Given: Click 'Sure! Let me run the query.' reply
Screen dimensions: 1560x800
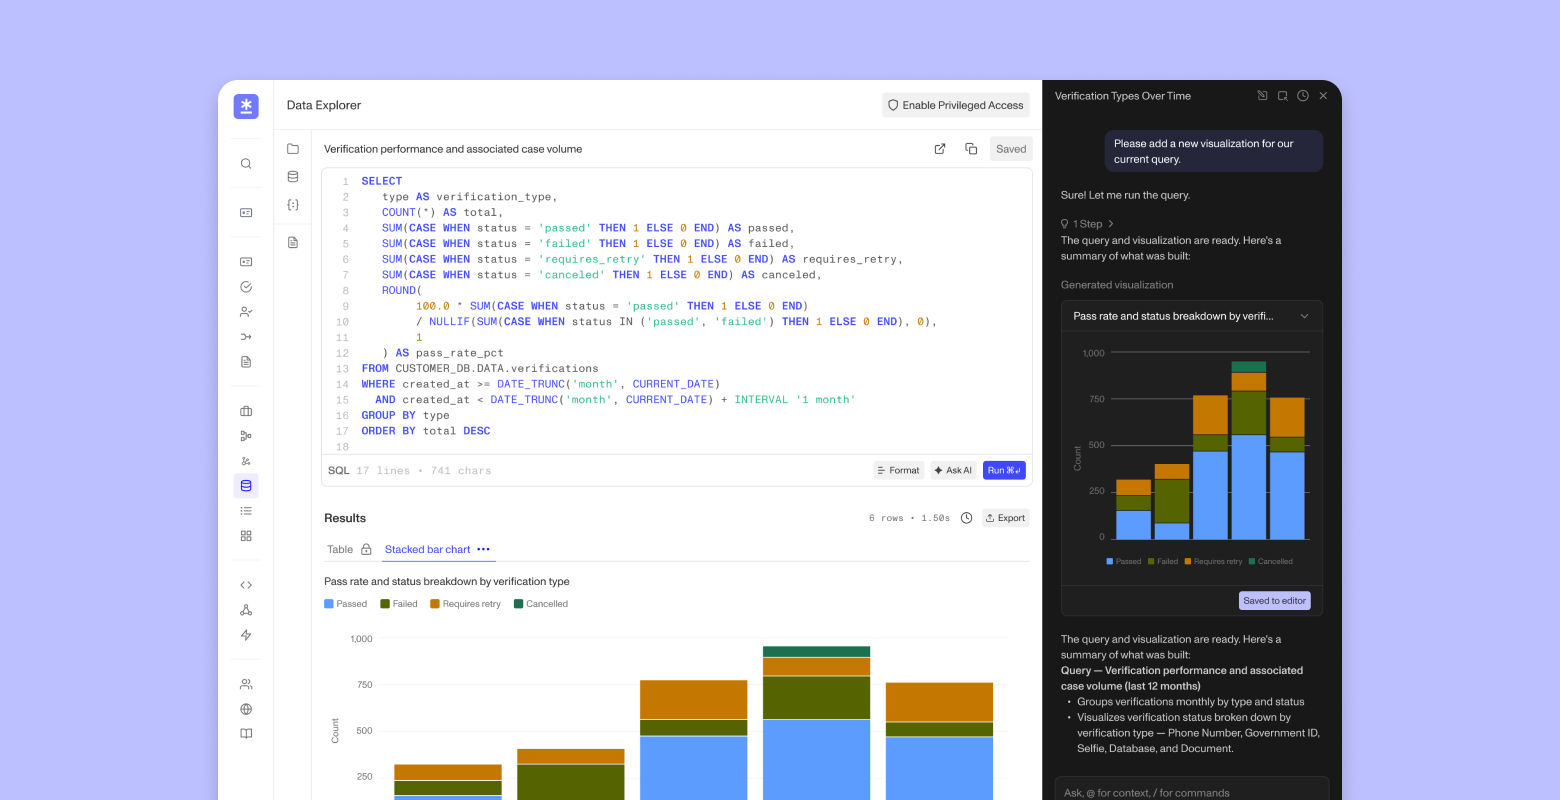Looking at the screenshot, I should [x=1125, y=195].
